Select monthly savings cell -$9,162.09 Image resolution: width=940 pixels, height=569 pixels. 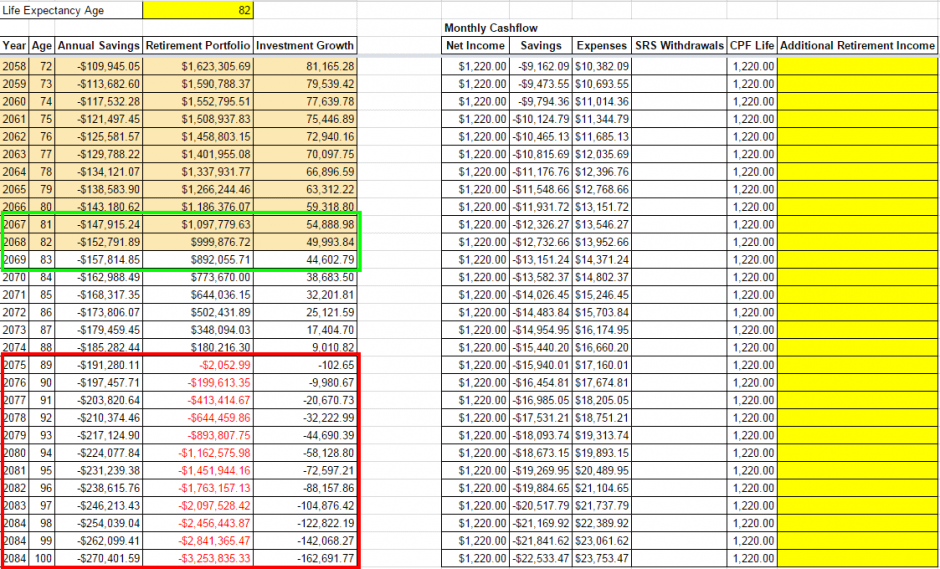[x=541, y=67]
